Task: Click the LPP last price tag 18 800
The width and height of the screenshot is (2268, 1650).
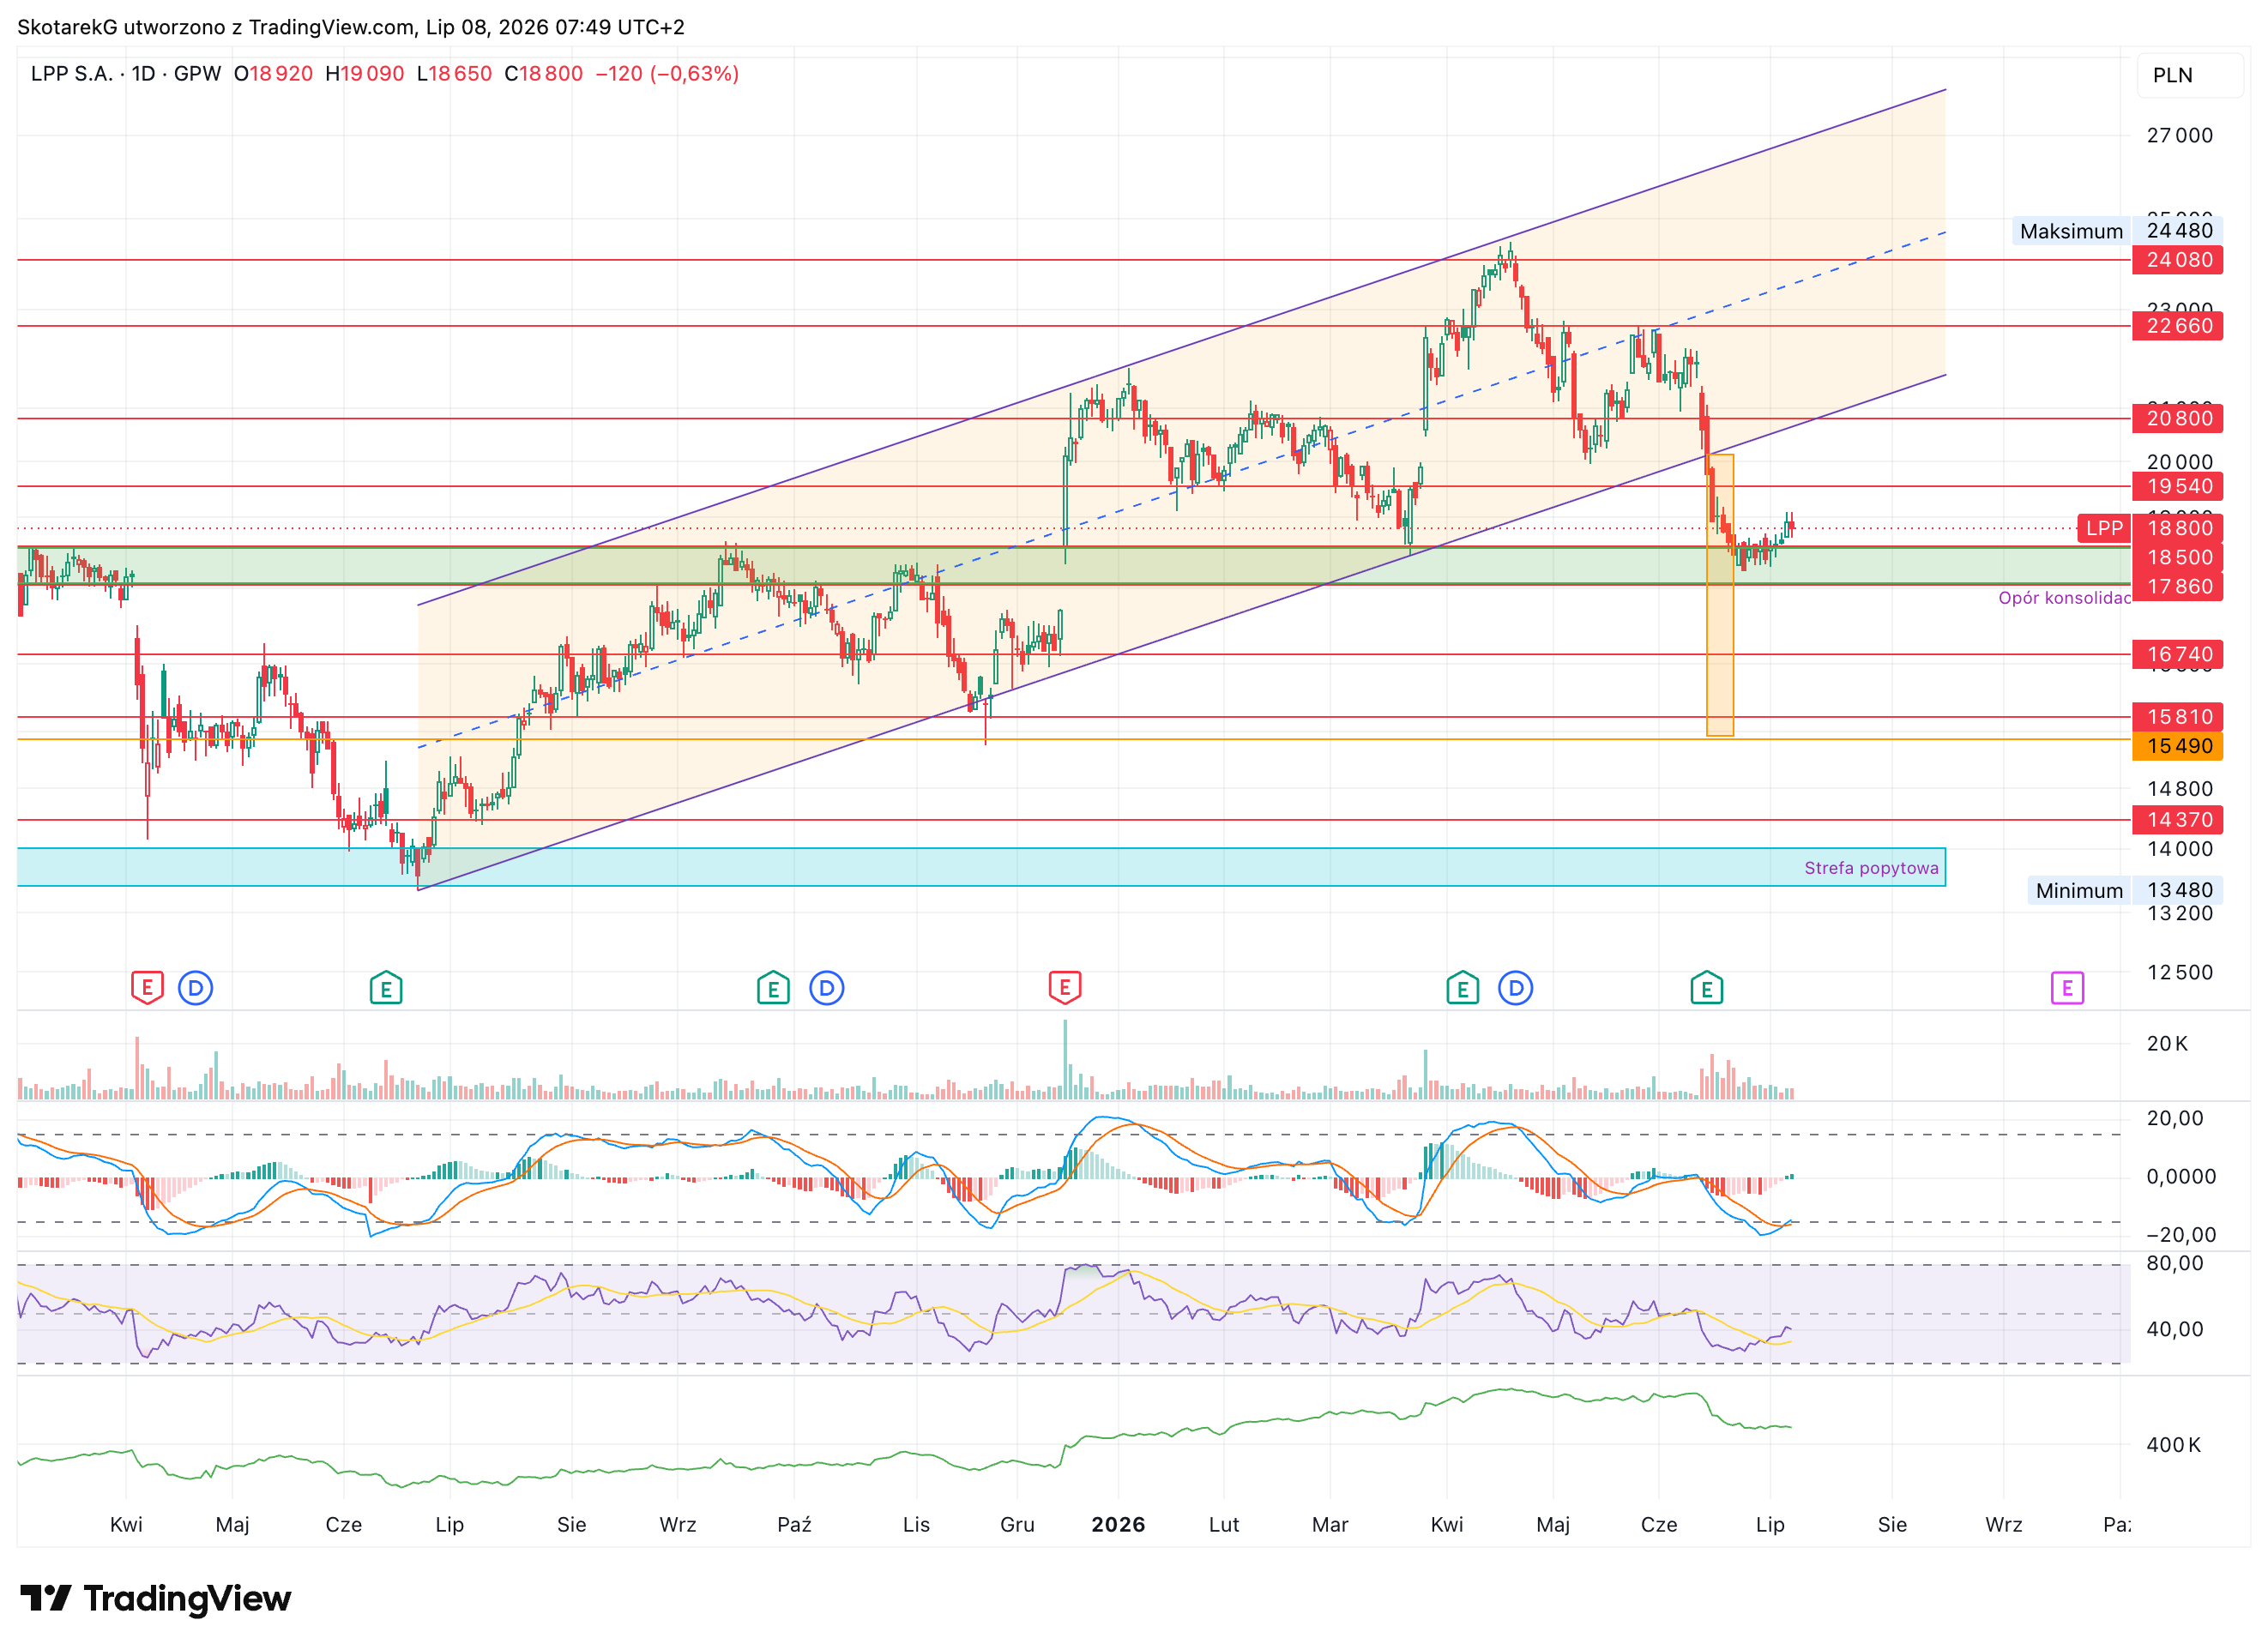Action: coord(2150,528)
